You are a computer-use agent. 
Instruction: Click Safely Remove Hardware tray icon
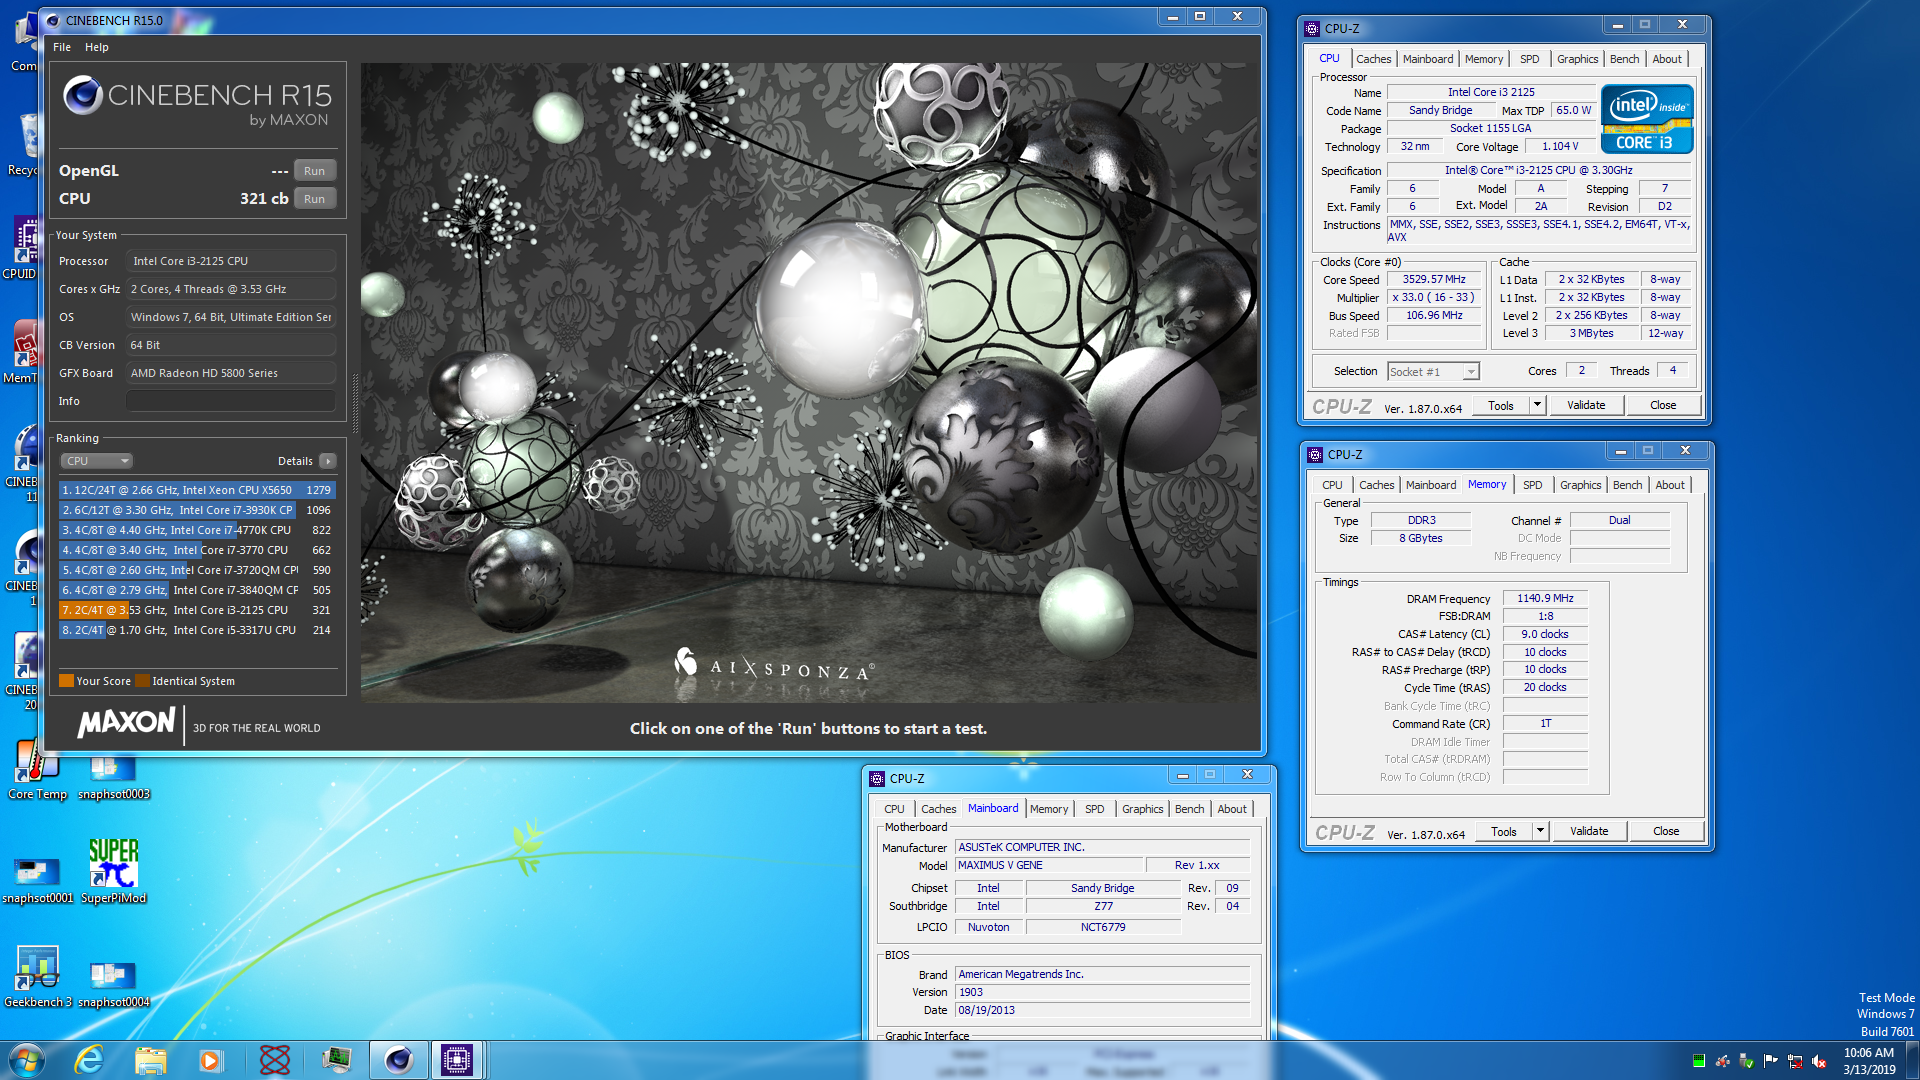coord(1747,1061)
